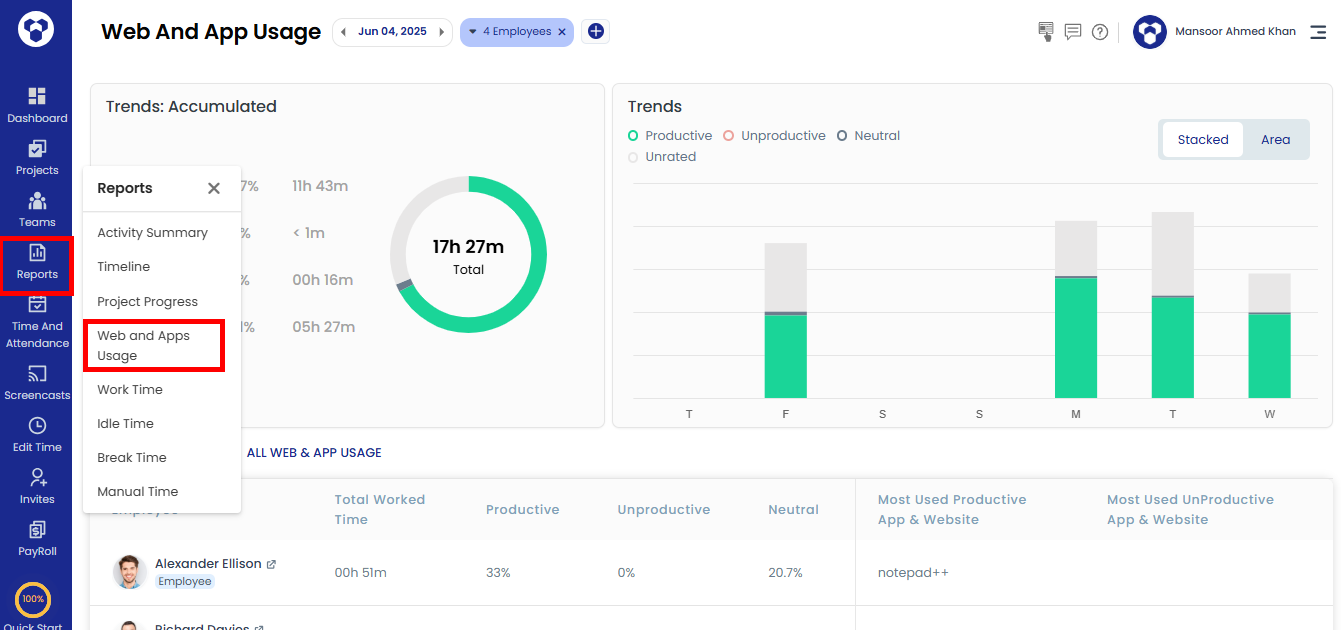Open the PayRoll section
Image resolution: width=1341 pixels, height=630 pixels.
[x=37, y=538]
